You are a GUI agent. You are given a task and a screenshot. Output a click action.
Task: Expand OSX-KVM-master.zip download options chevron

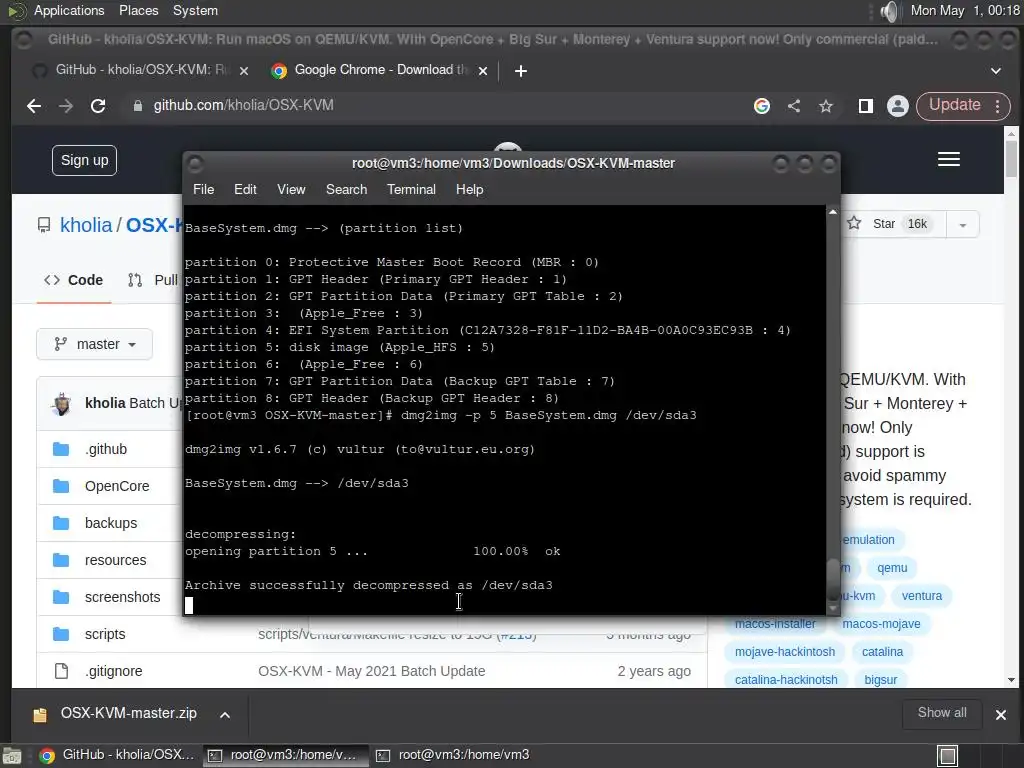point(225,714)
